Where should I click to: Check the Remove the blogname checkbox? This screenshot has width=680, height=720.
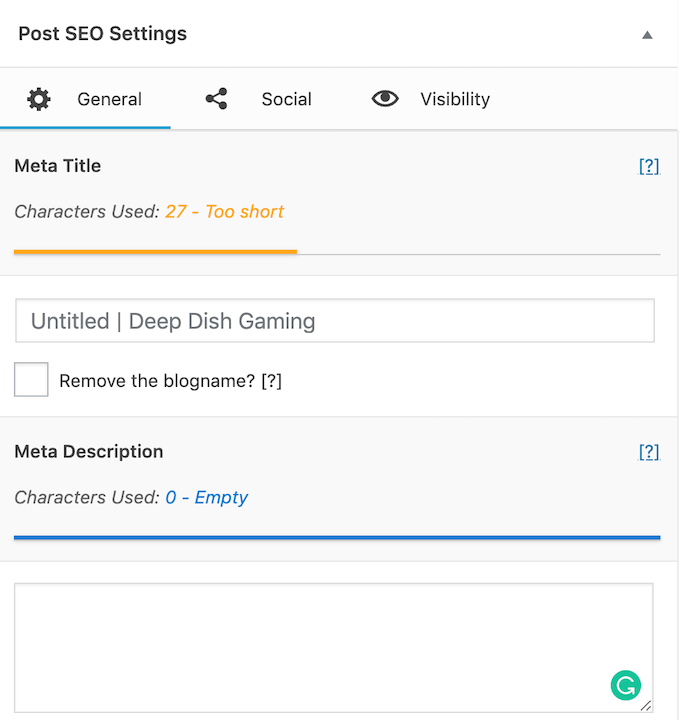tap(32, 380)
